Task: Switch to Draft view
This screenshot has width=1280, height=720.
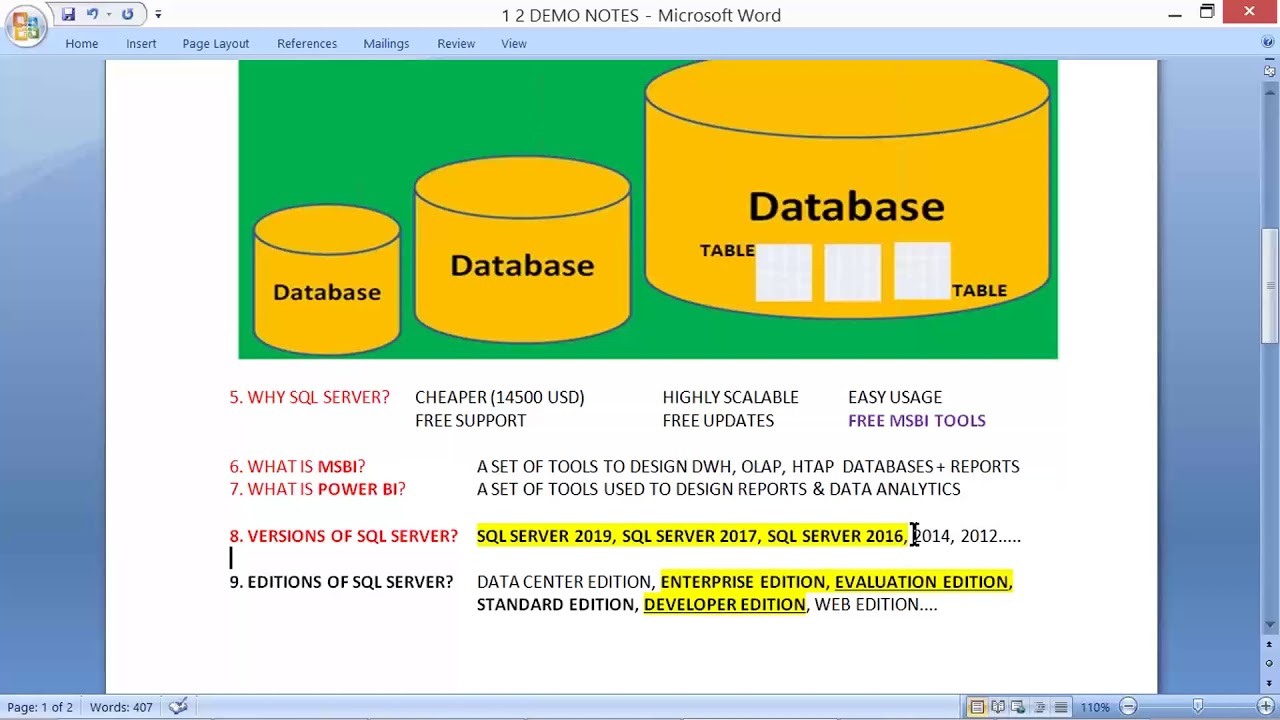Action: pos(1060,707)
